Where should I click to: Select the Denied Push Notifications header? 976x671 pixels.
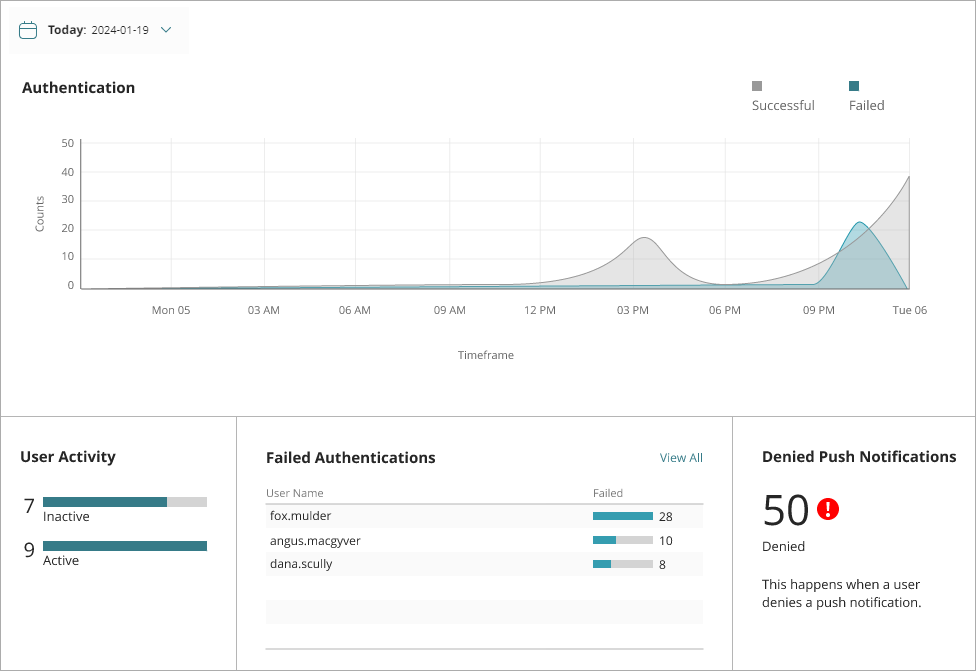pyautogui.click(x=858, y=456)
